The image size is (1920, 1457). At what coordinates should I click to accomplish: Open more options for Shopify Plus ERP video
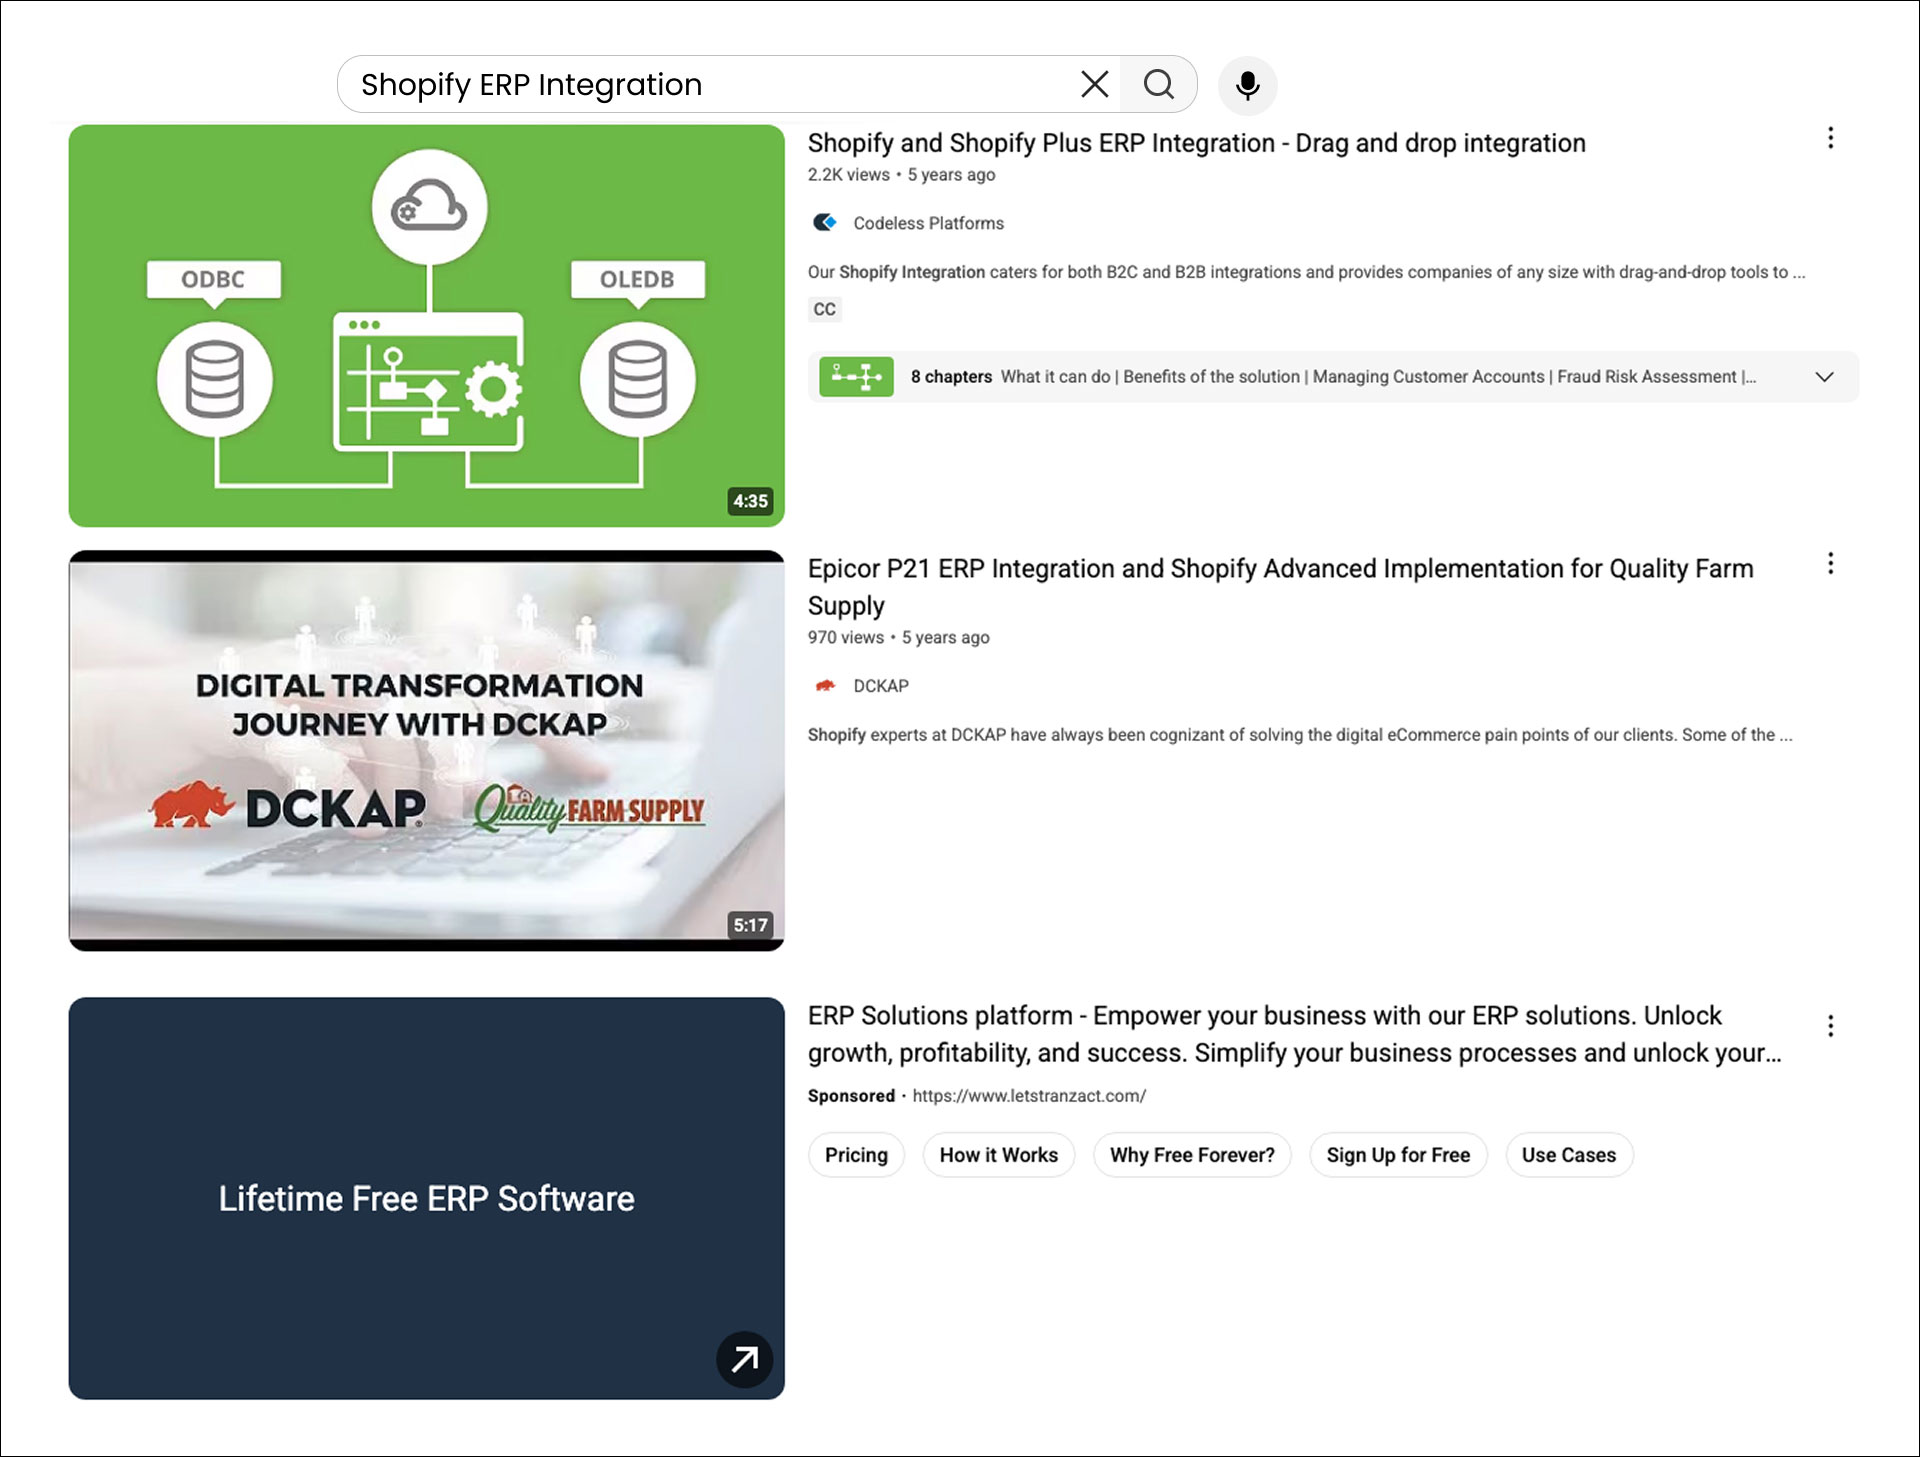(x=1830, y=138)
